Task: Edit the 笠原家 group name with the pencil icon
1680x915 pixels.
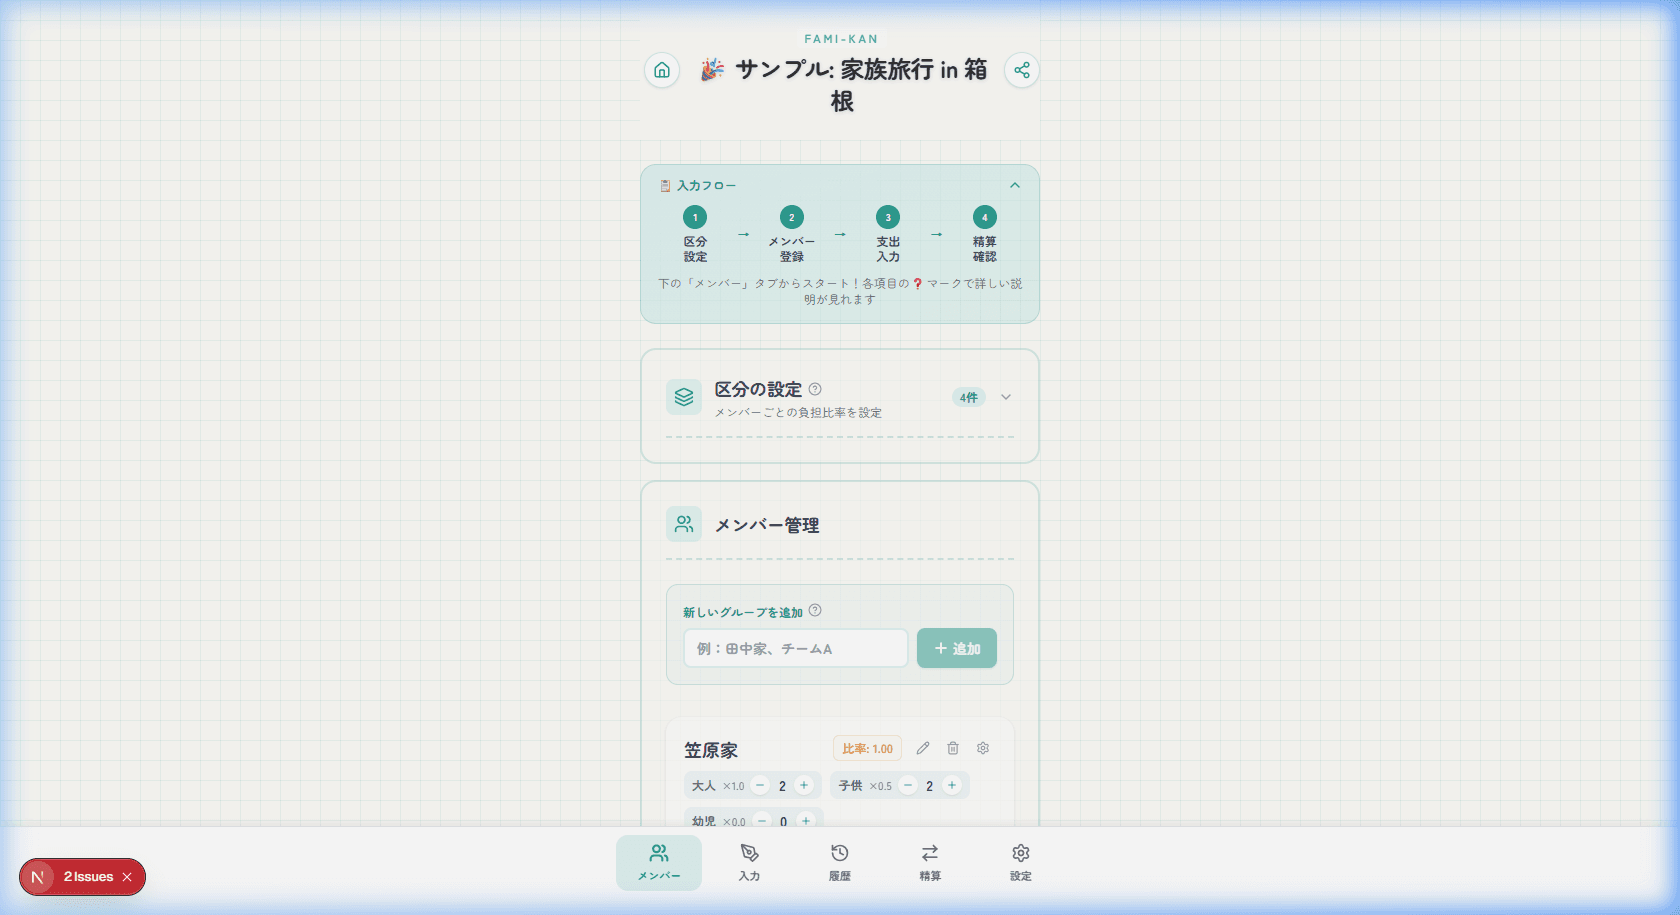Action: coord(923,748)
